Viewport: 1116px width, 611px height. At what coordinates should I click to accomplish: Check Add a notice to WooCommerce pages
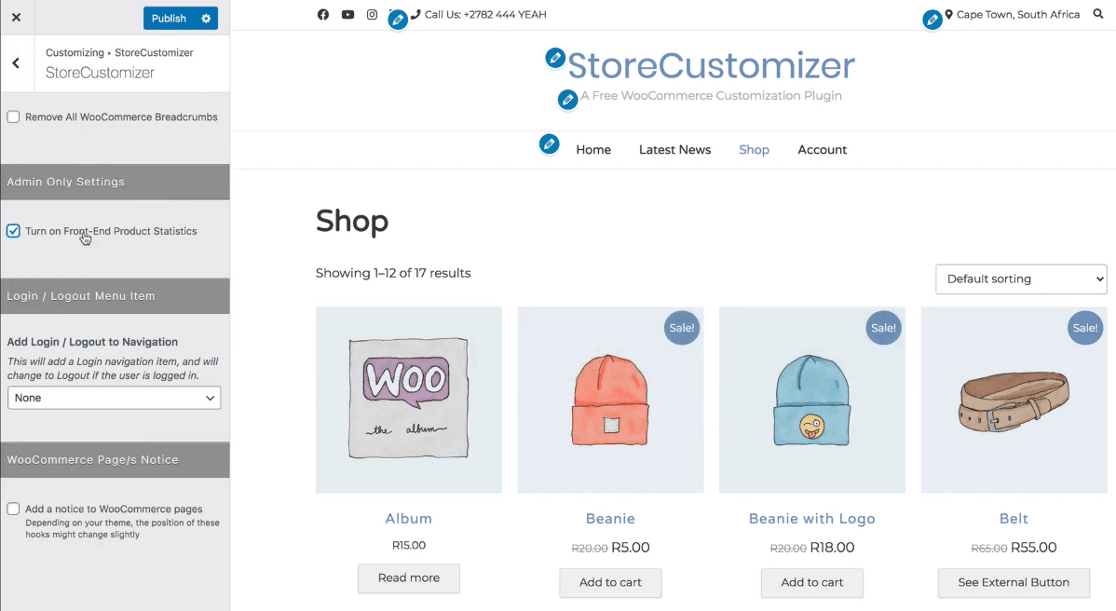(x=14, y=508)
